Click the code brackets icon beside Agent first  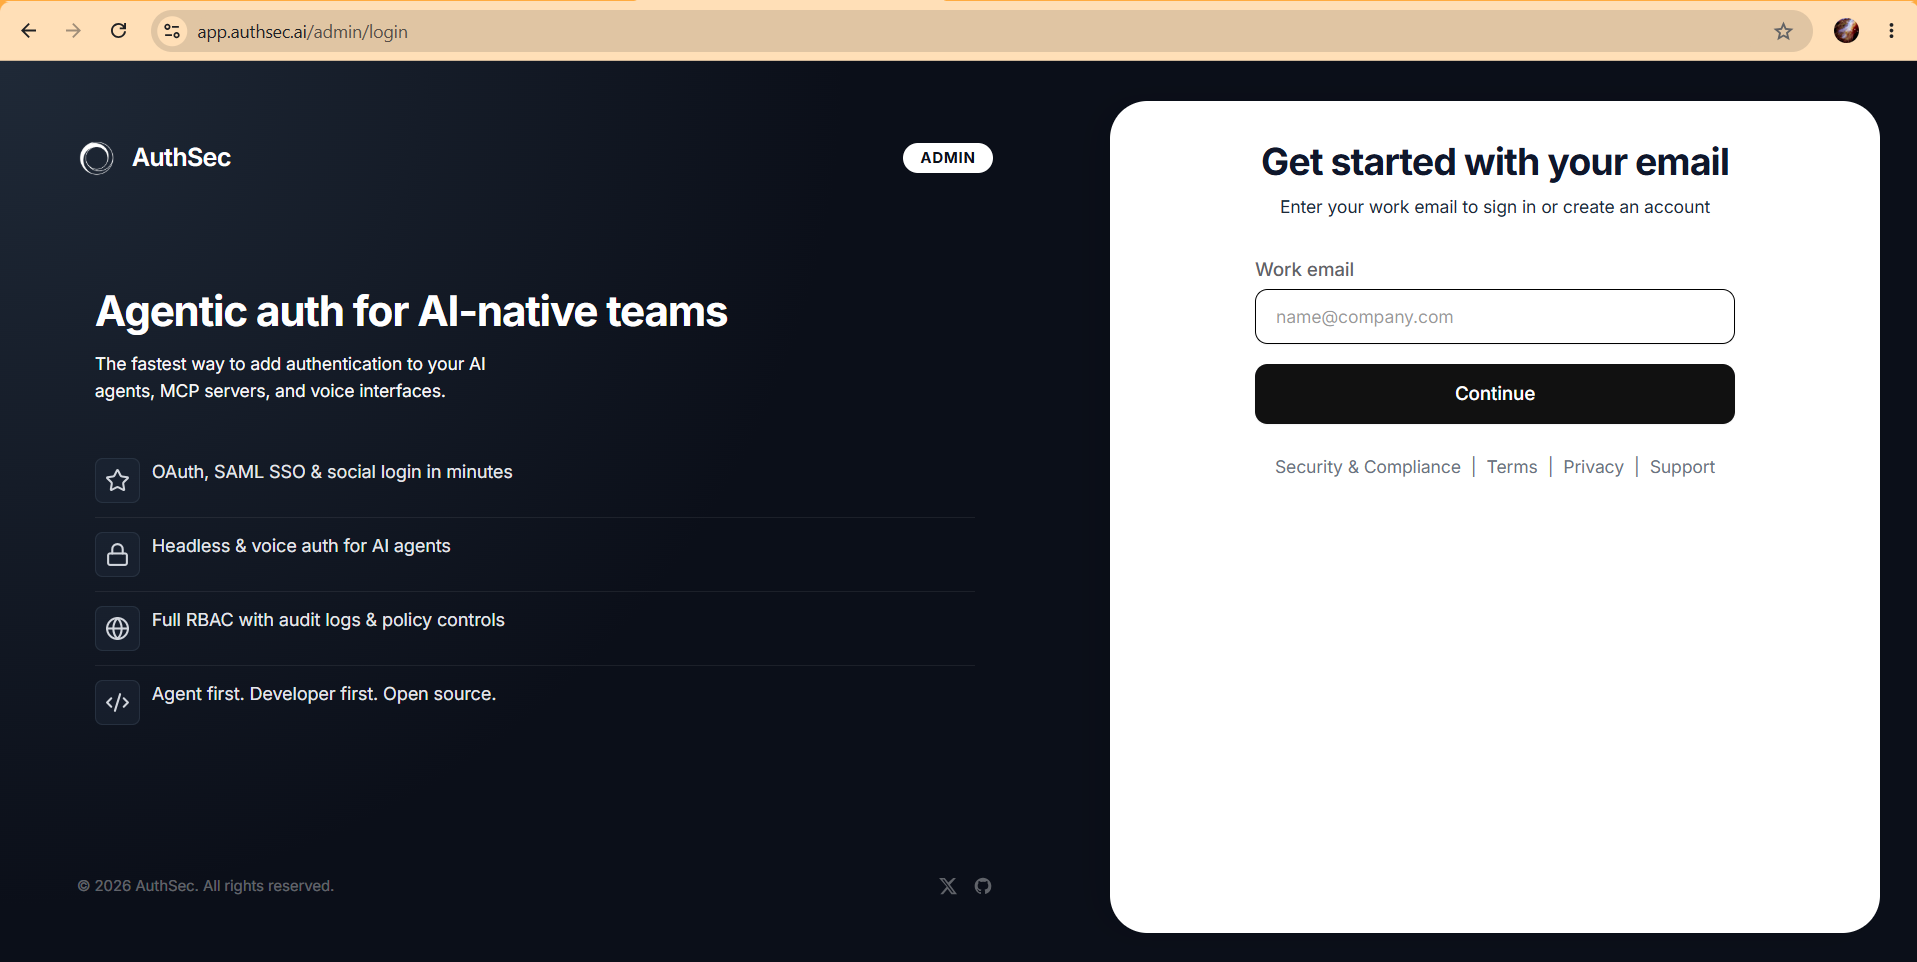pyautogui.click(x=117, y=702)
